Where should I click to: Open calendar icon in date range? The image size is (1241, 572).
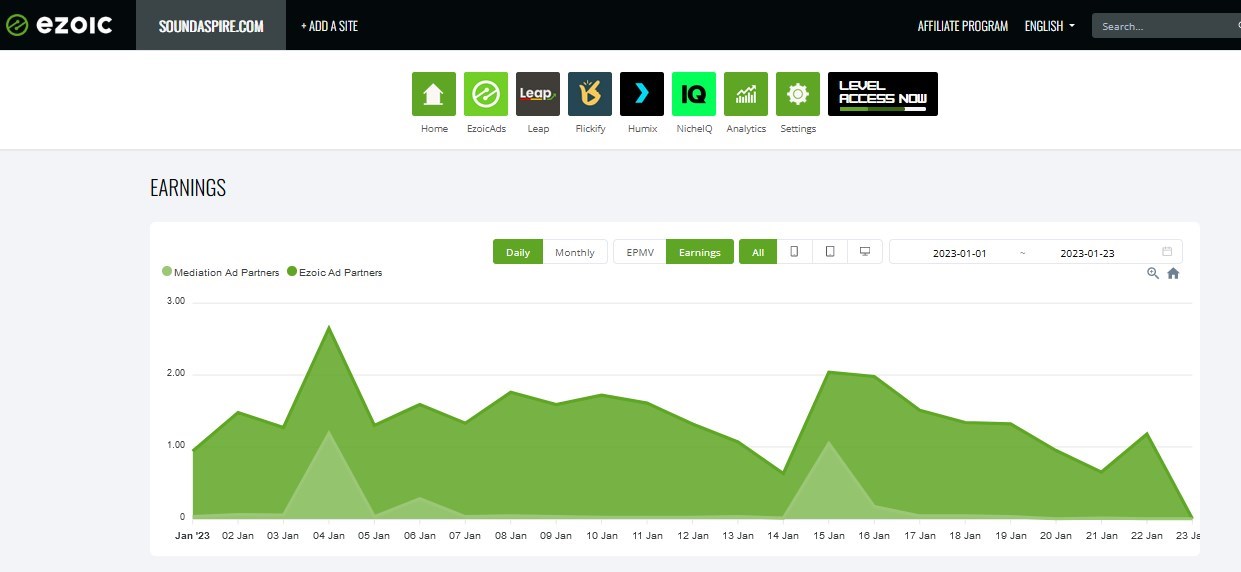(1167, 252)
